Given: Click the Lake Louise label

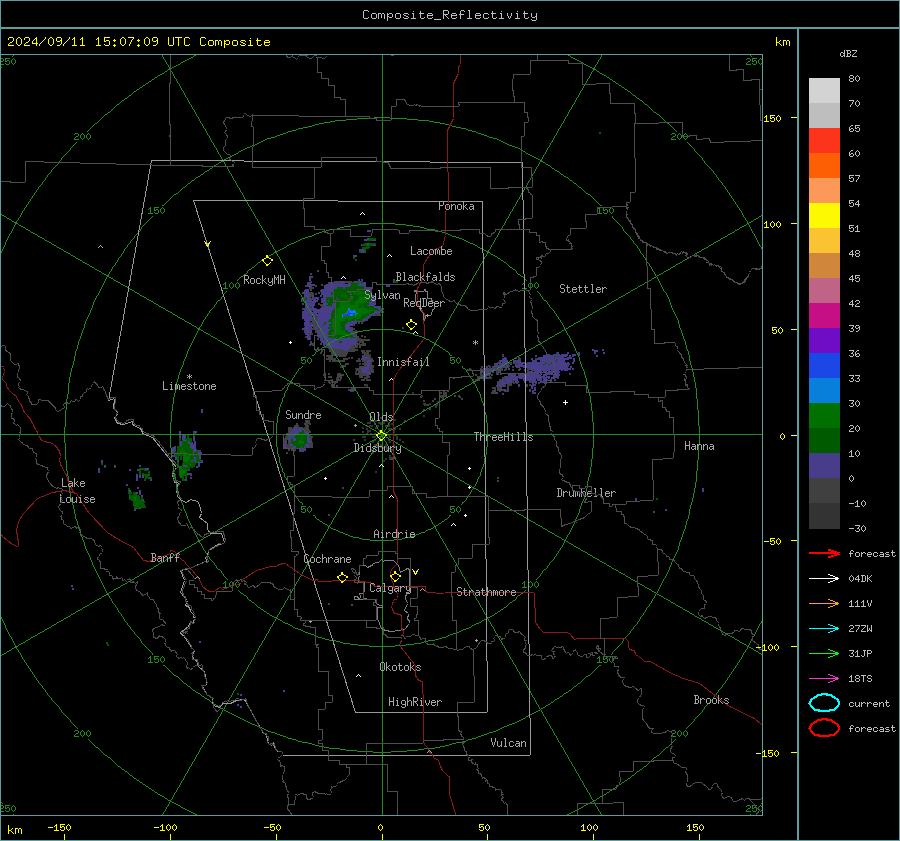Looking at the screenshot, I should pos(77,491).
